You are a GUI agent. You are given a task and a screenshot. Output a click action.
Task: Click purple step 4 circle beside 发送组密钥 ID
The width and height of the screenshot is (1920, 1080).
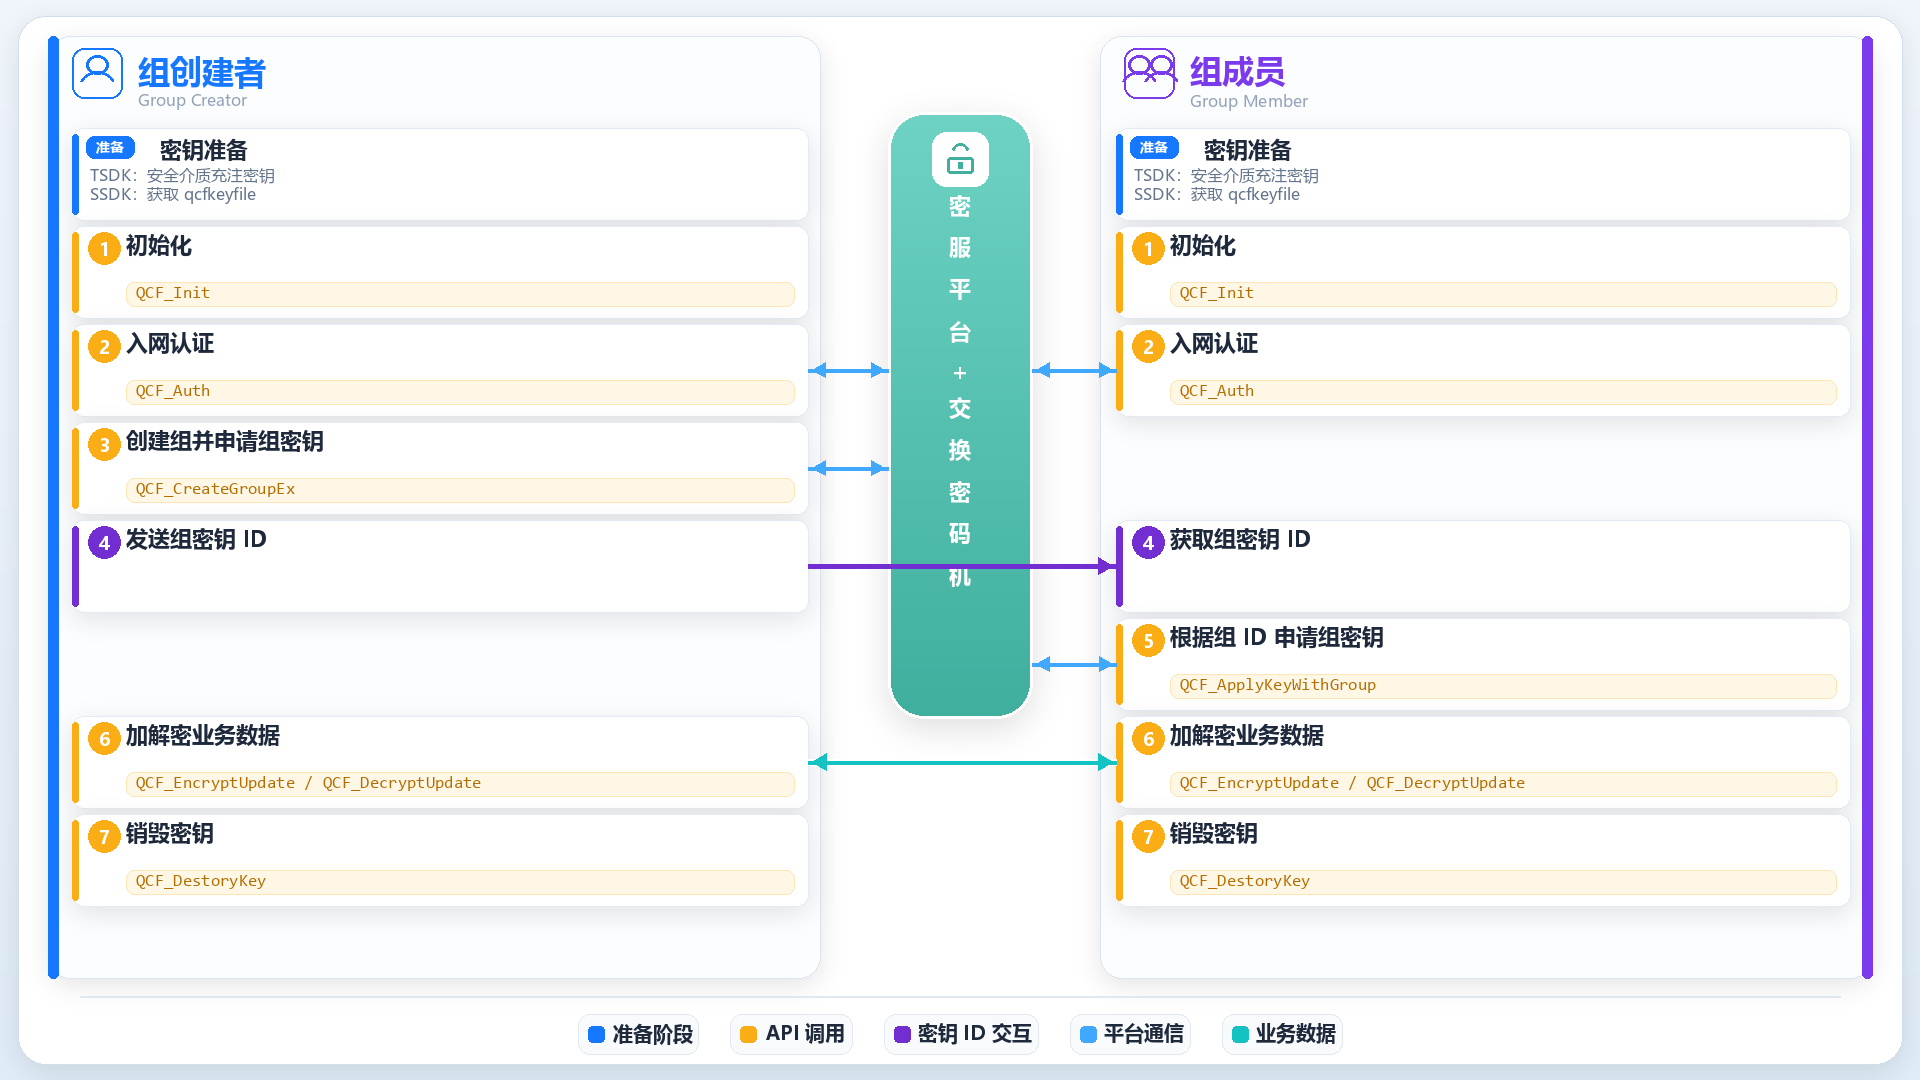coord(104,542)
